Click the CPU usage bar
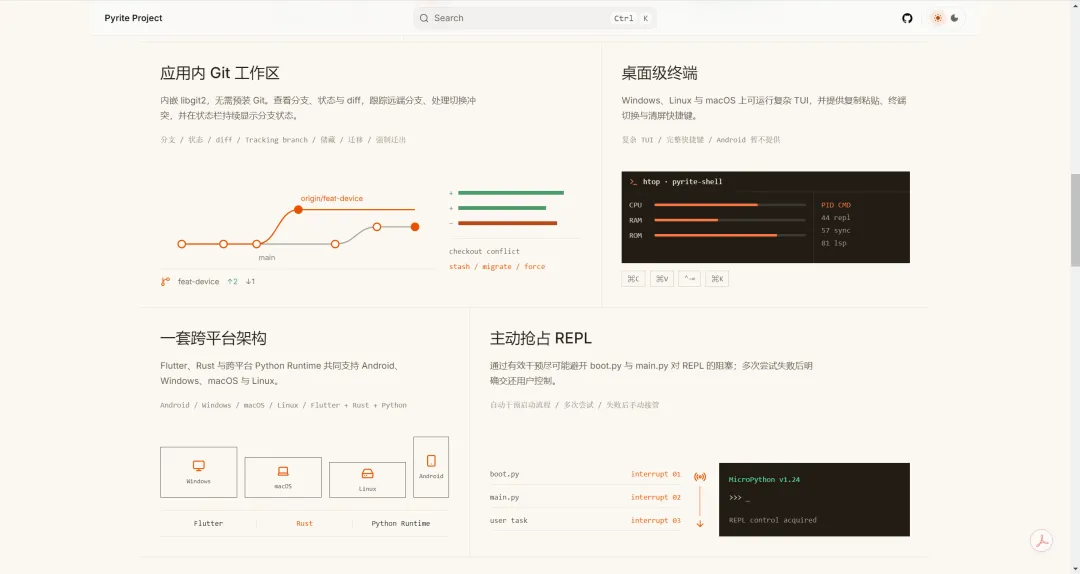 [730, 205]
